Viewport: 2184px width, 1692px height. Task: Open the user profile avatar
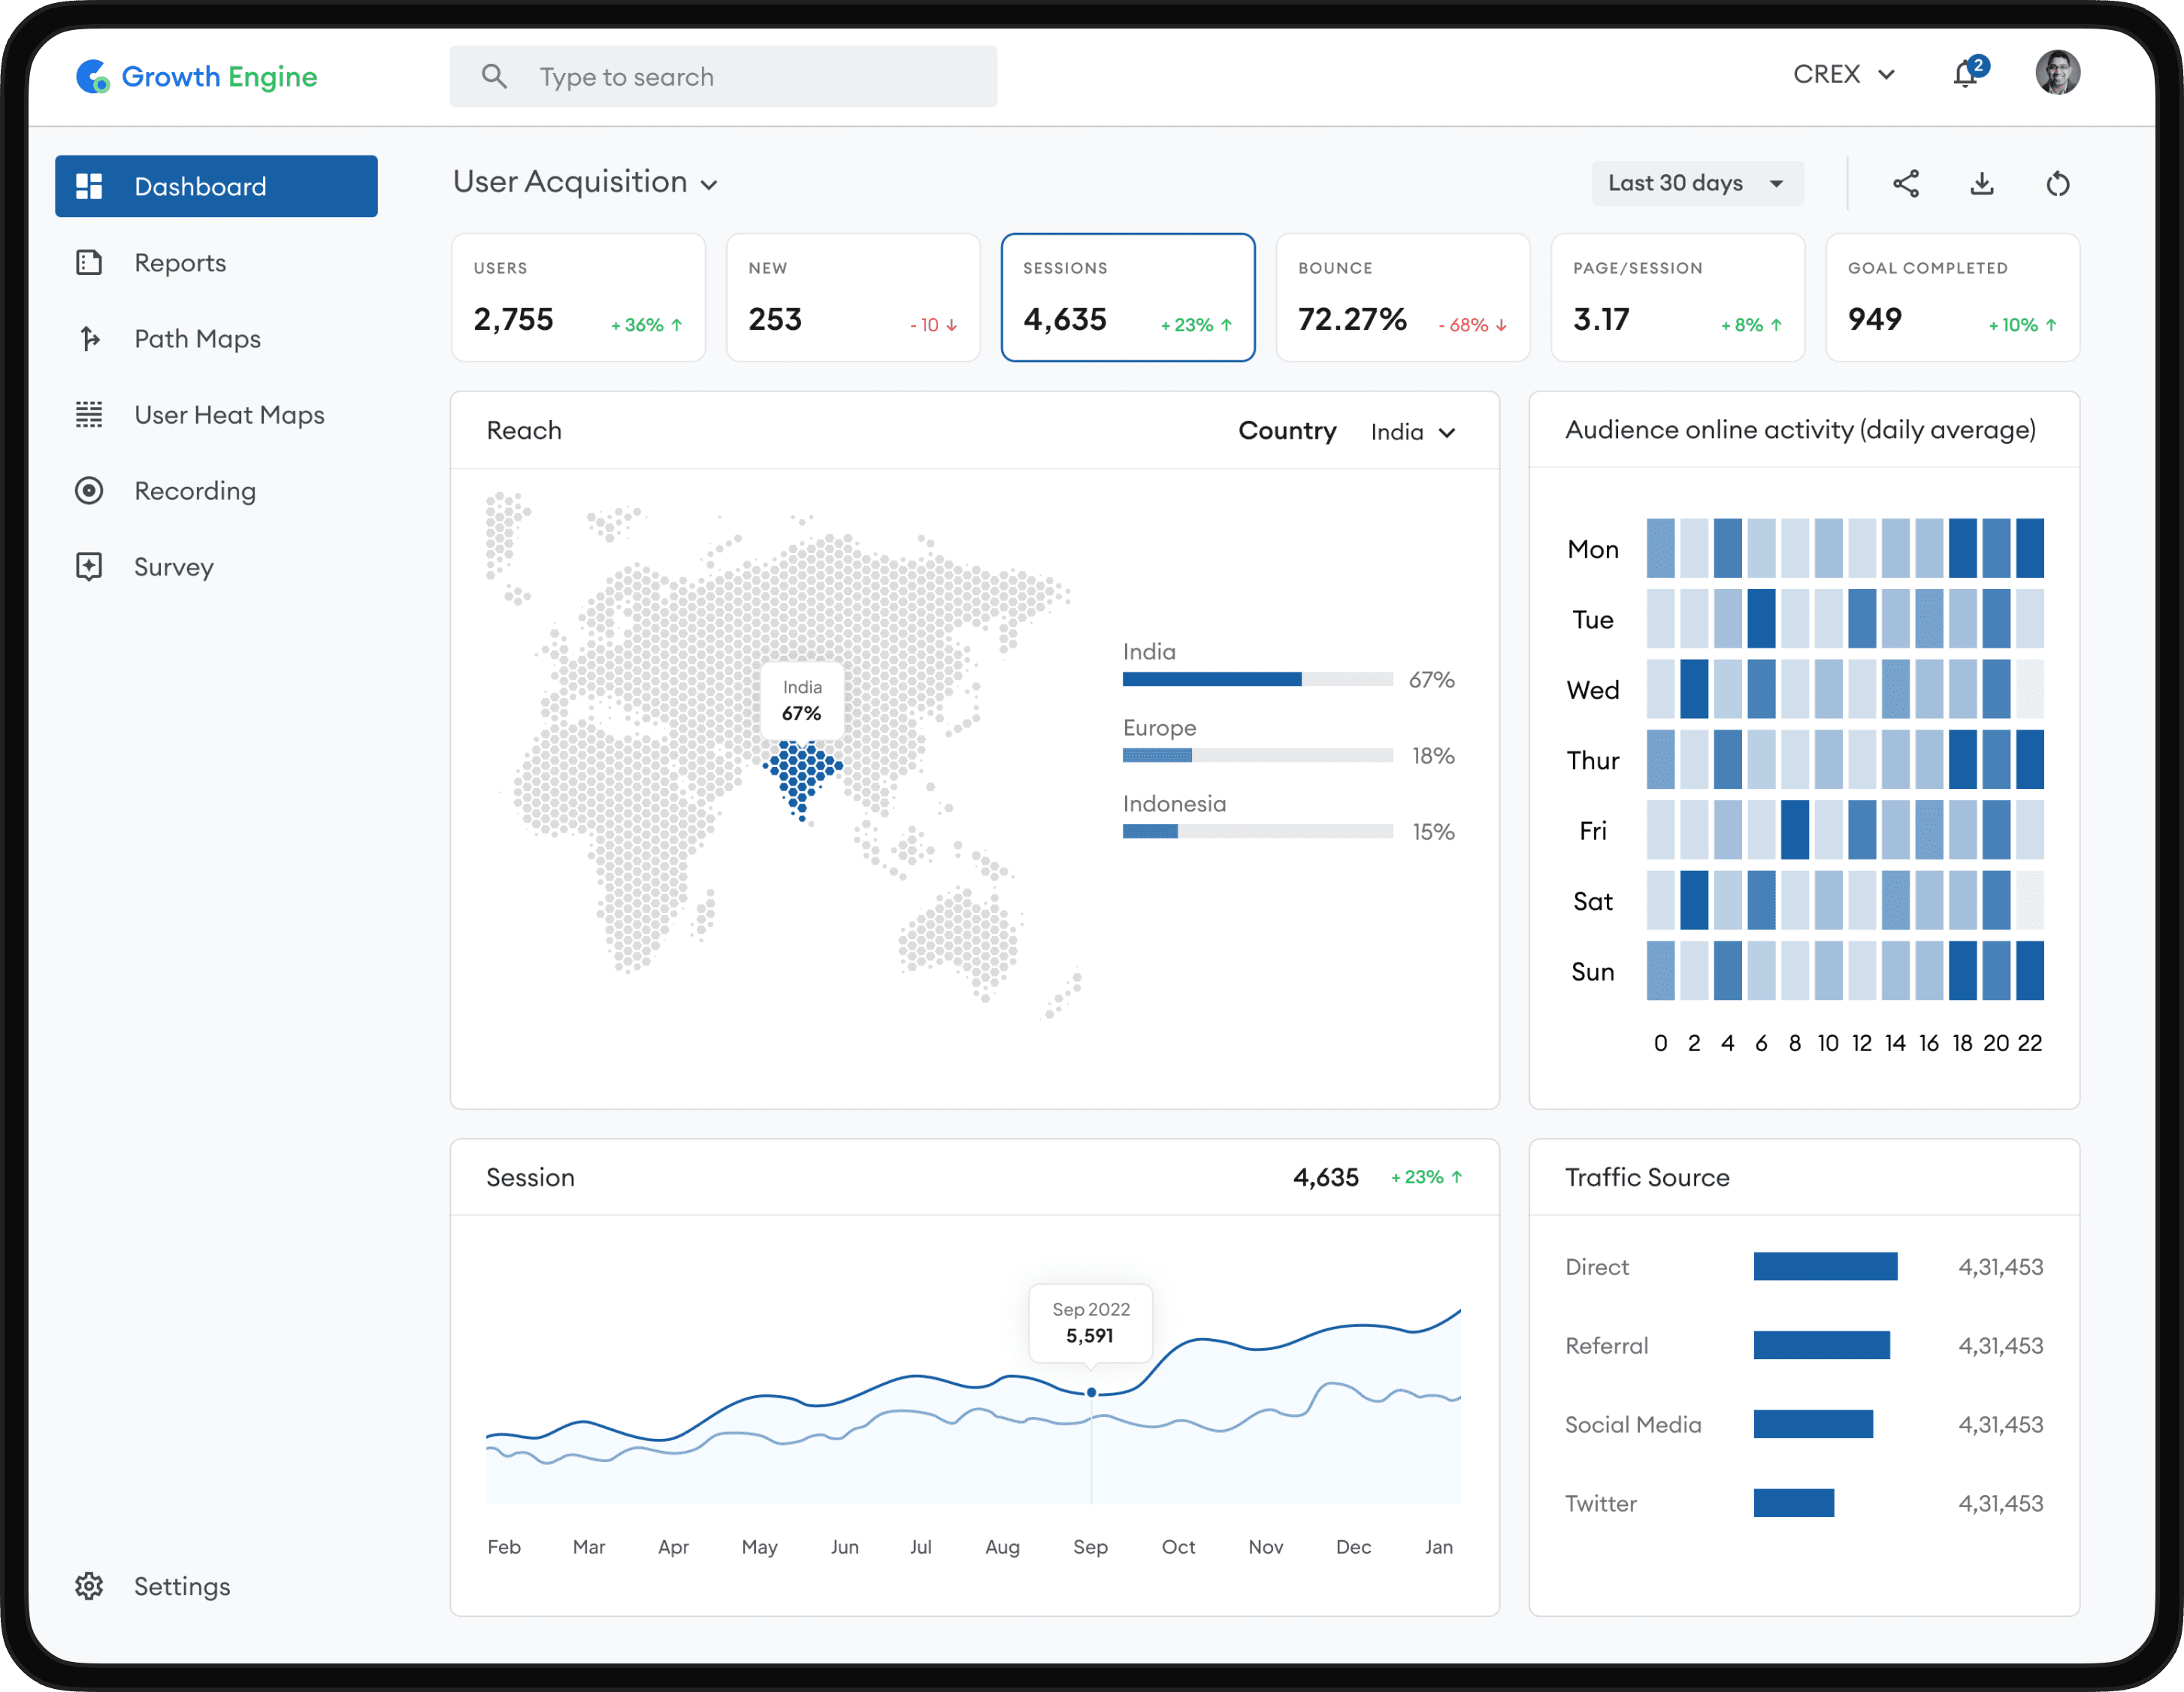pos(2057,73)
